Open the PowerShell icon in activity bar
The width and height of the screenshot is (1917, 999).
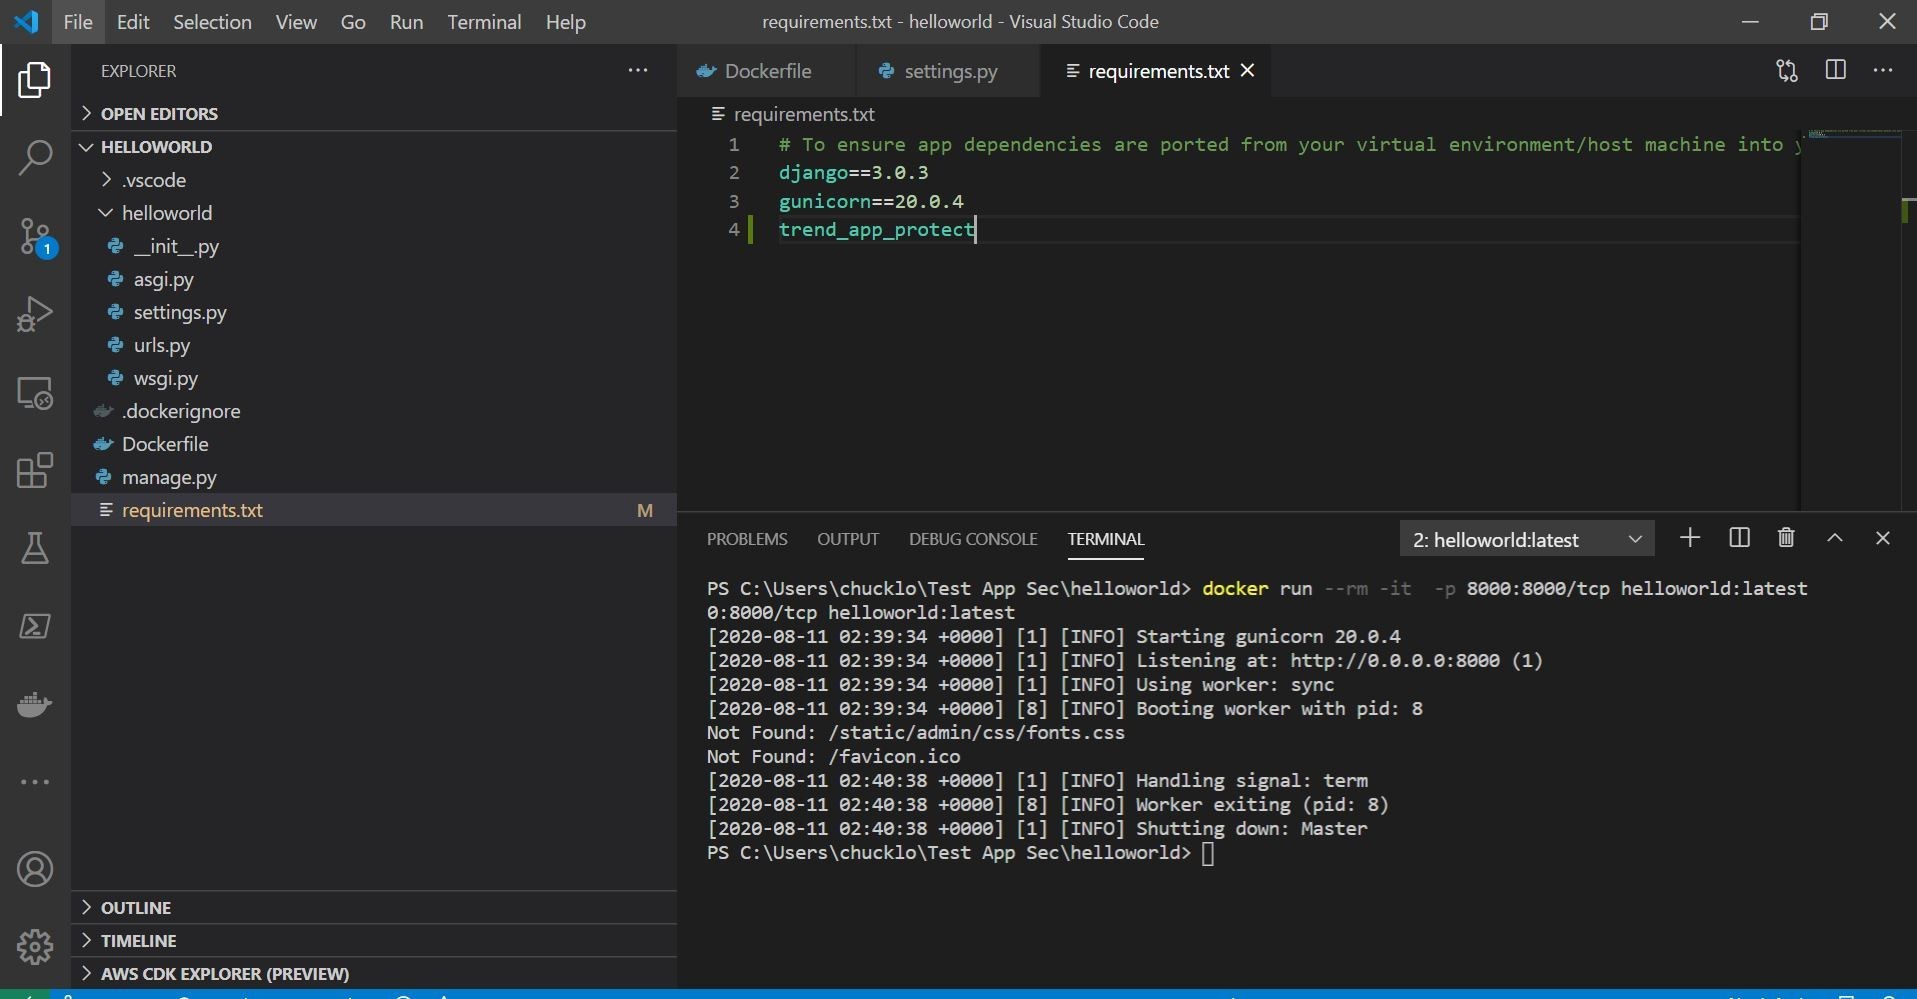pyautogui.click(x=35, y=626)
